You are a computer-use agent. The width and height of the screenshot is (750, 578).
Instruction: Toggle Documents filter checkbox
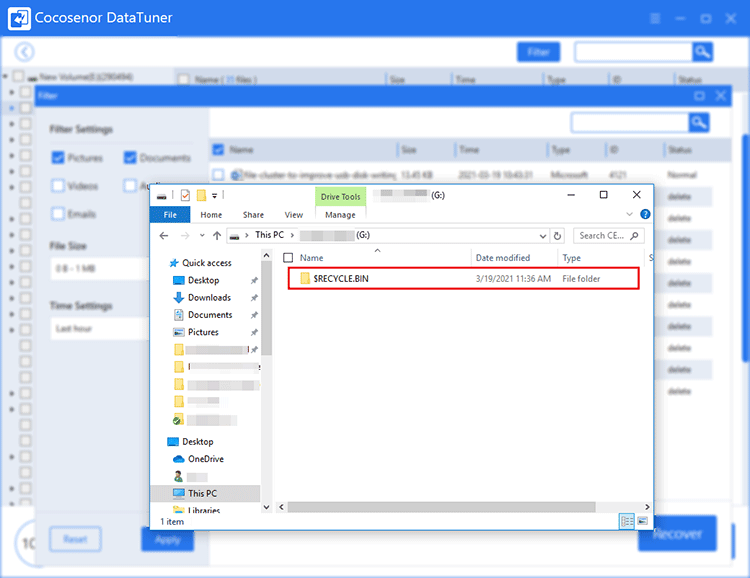click(x=130, y=157)
